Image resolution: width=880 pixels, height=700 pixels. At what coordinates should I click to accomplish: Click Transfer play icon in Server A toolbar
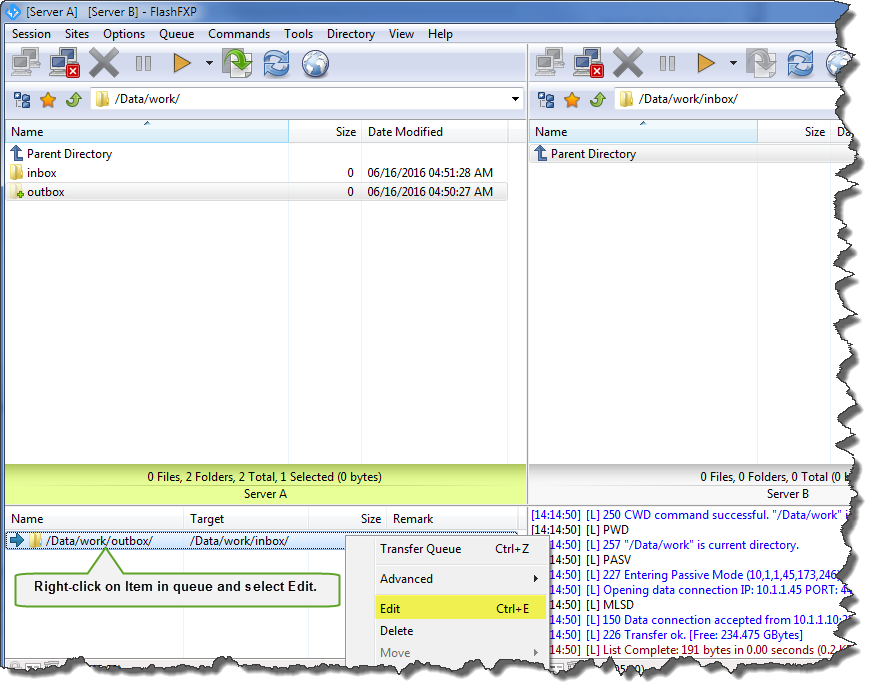182,63
